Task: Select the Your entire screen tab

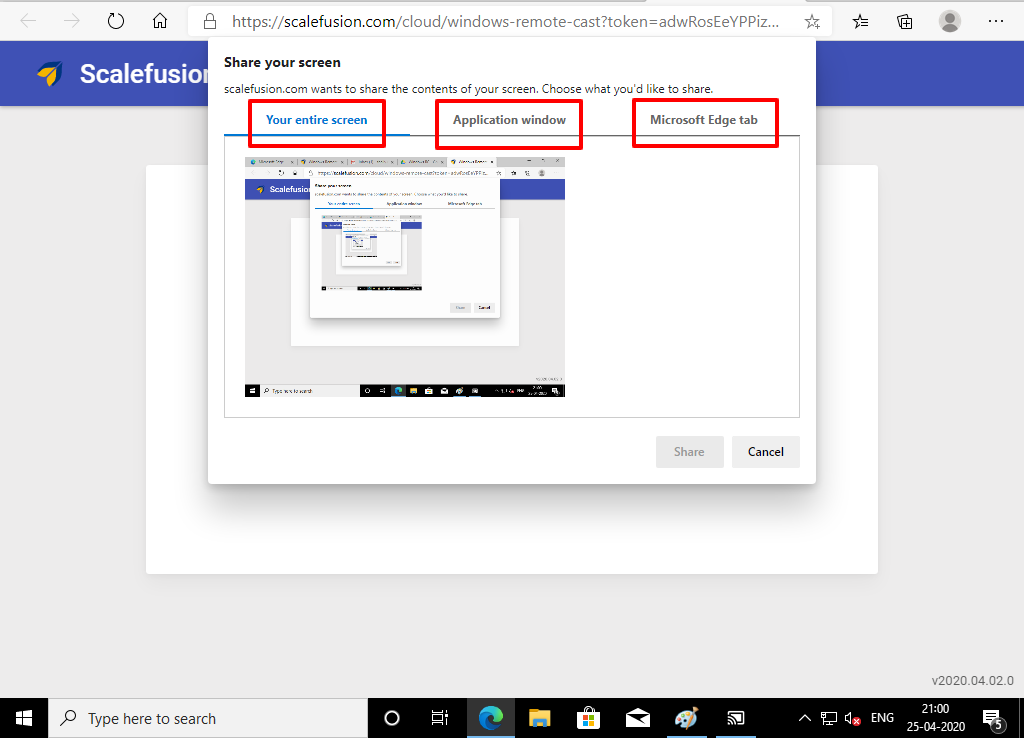Action: pos(317,120)
